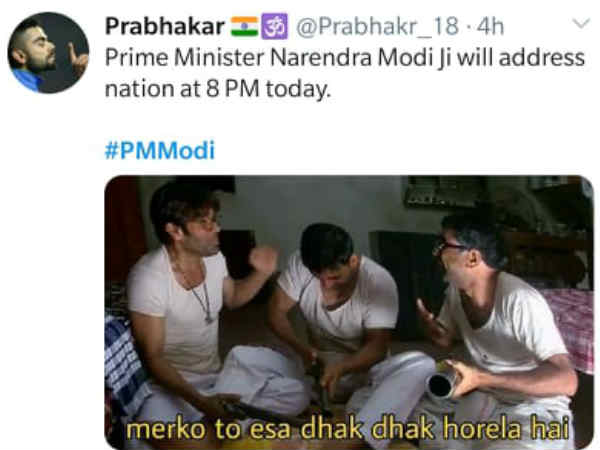
Task: Click the pink checkered bedsheet in image
Action: [x=566, y=328]
